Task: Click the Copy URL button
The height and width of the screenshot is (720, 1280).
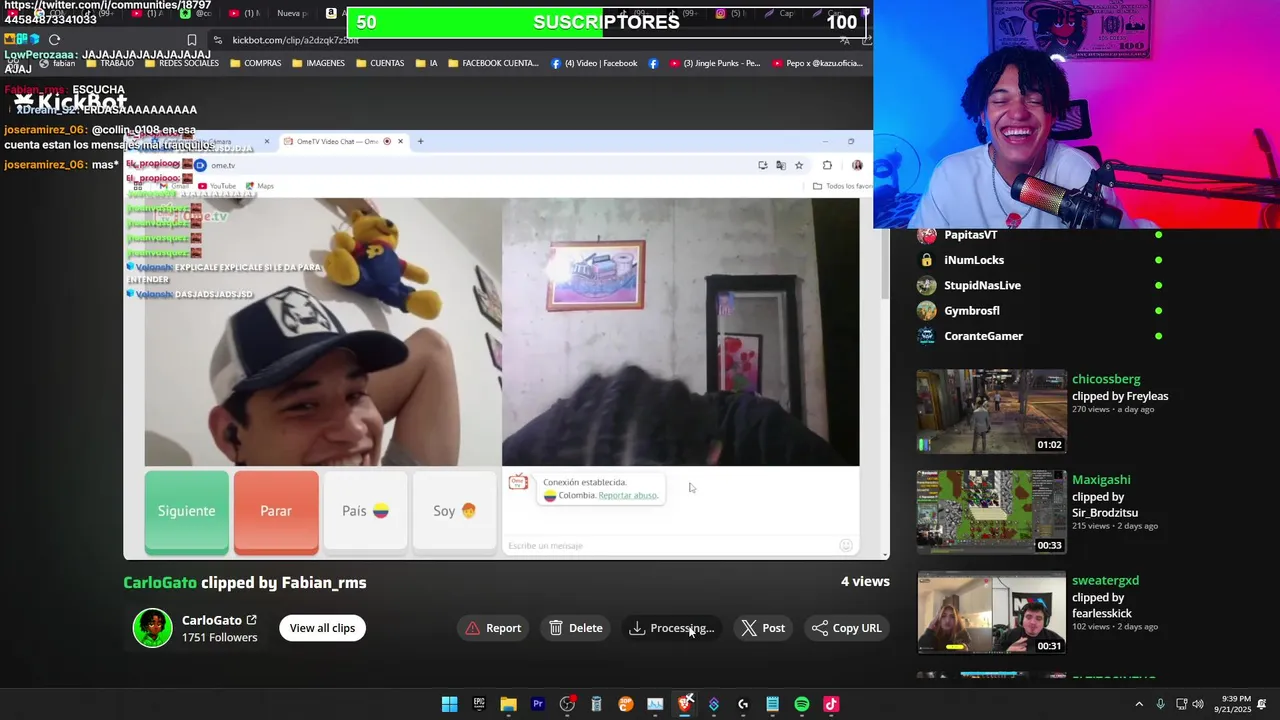Action: pos(847,628)
